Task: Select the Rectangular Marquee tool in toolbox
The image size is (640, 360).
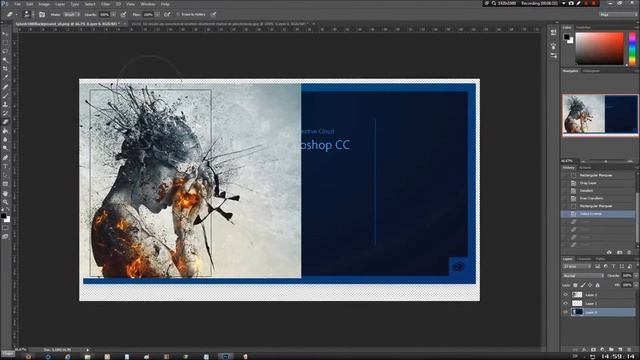Action: [5, 42]
